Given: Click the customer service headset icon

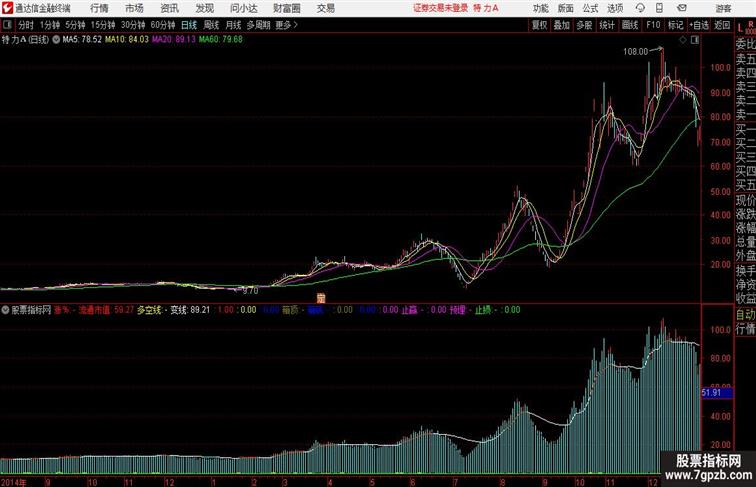Looking at the screenshot, I should [640, 8].
